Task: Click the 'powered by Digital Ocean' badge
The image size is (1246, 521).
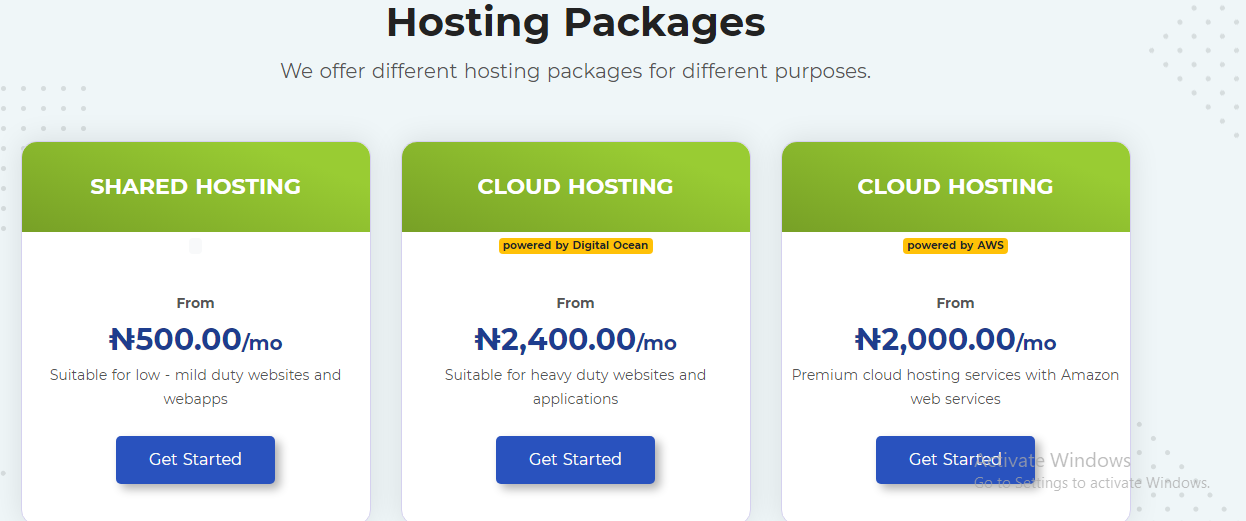Action: 575,245
